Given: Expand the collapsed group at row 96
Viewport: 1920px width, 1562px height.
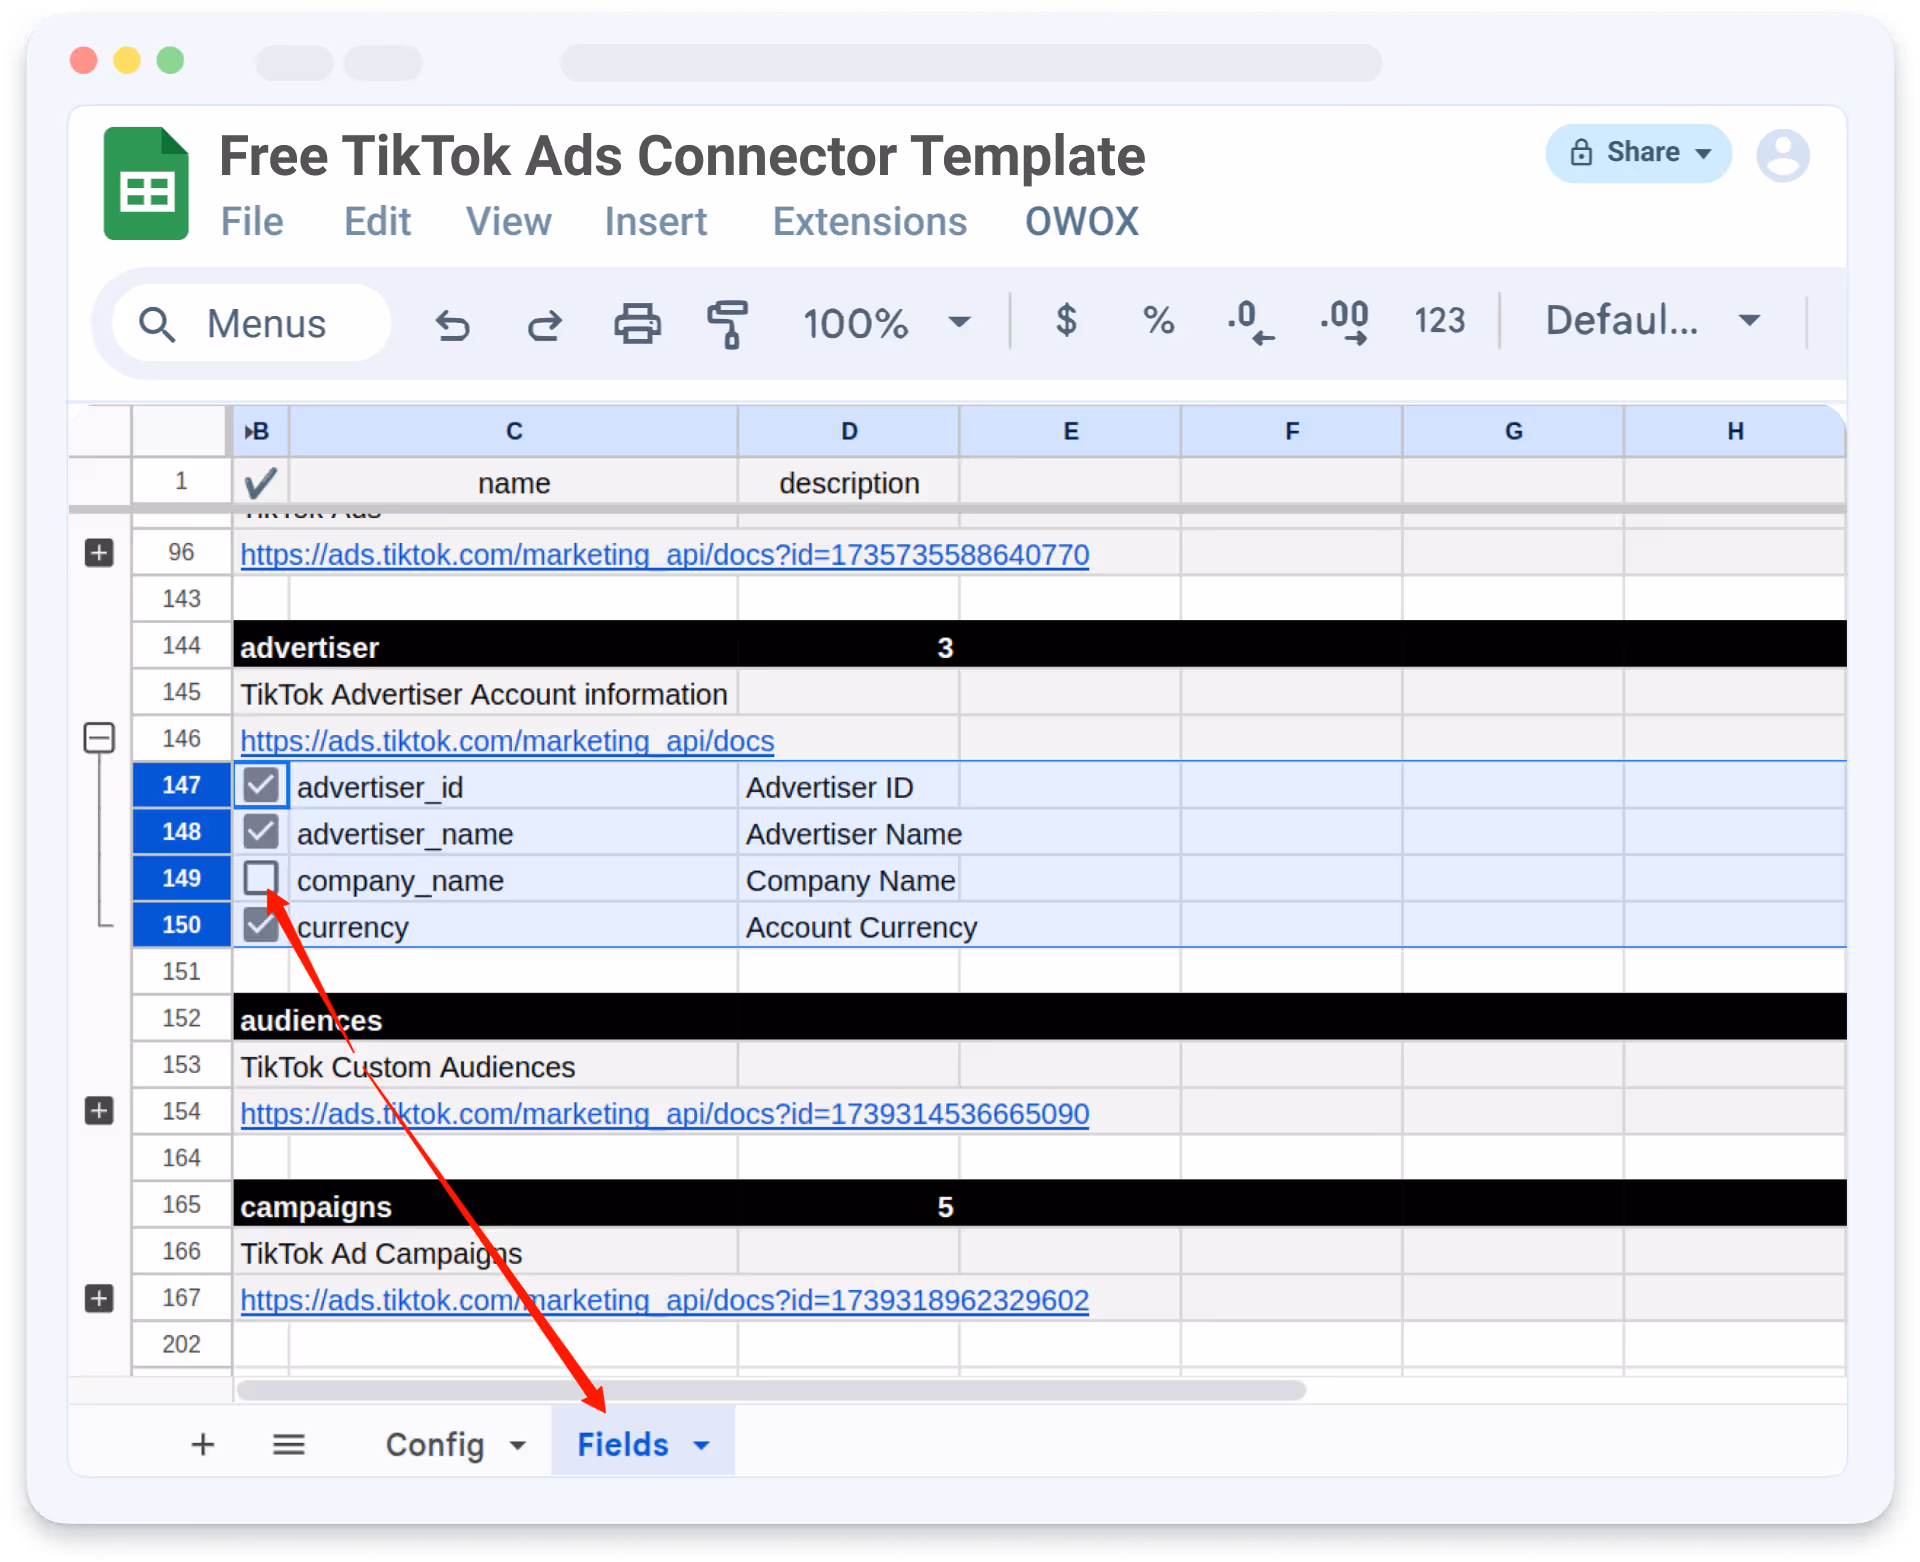Looking at the screenshot, I should [x=99, y=553].
